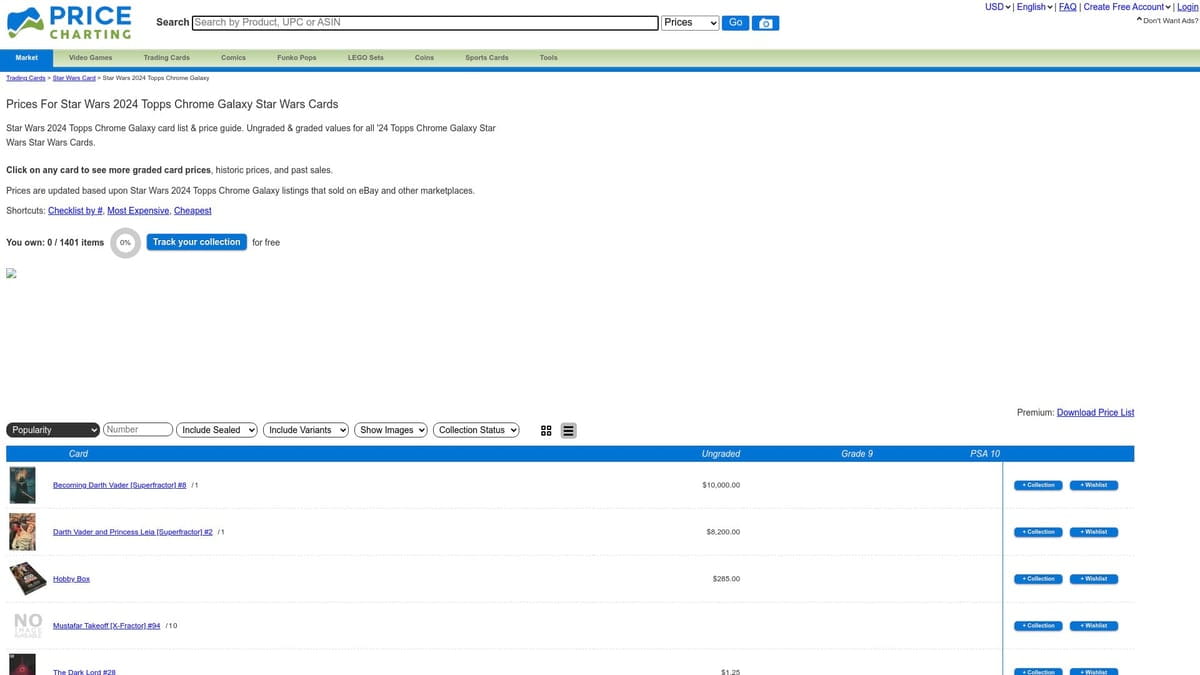Click the $285.00 Hobby Box price
Viewport: 1200px width, 675px height.
click(726, 579)
